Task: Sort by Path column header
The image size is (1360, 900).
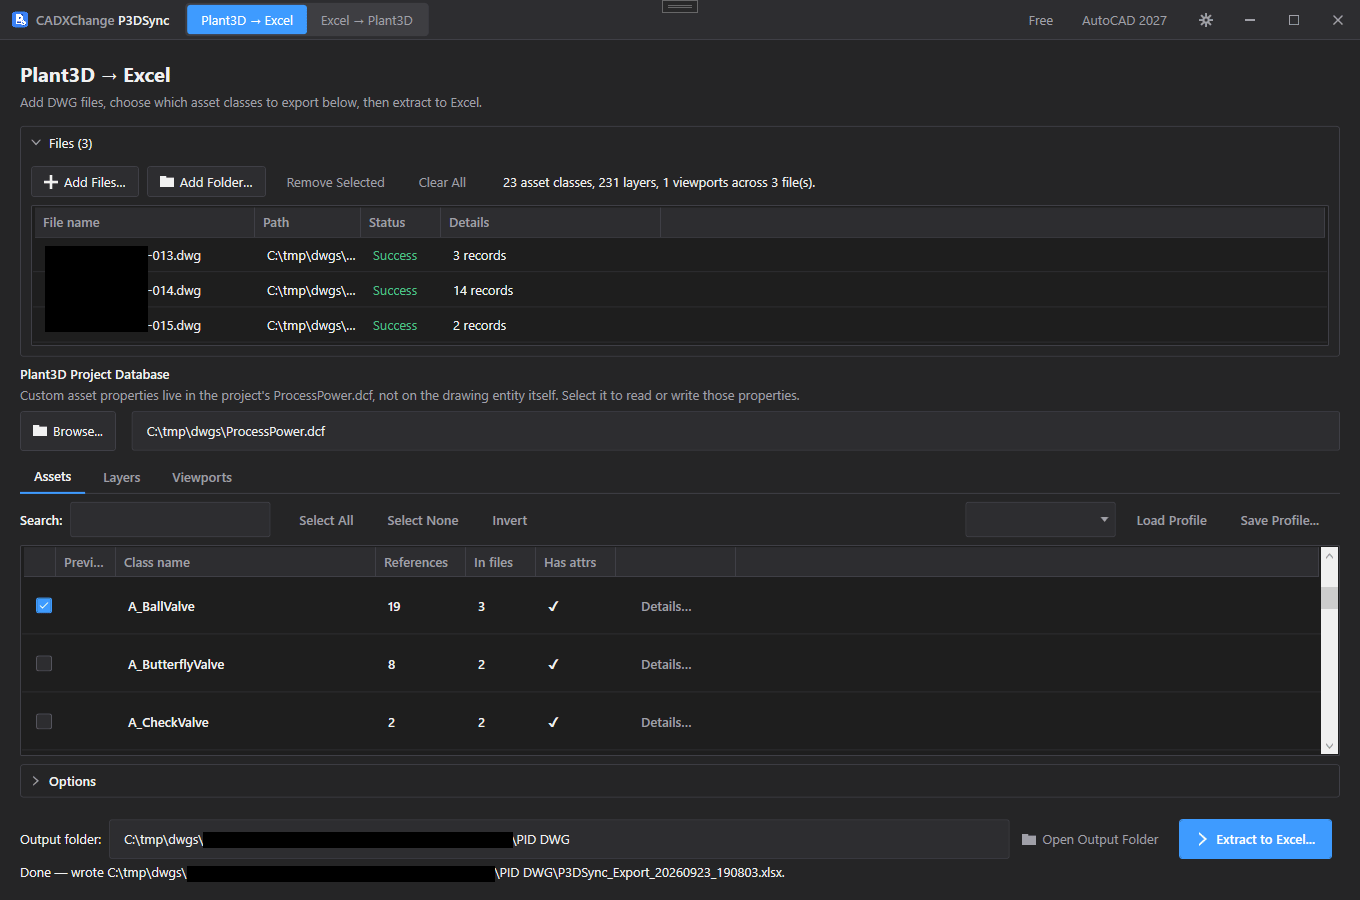Action: (308, 222)
